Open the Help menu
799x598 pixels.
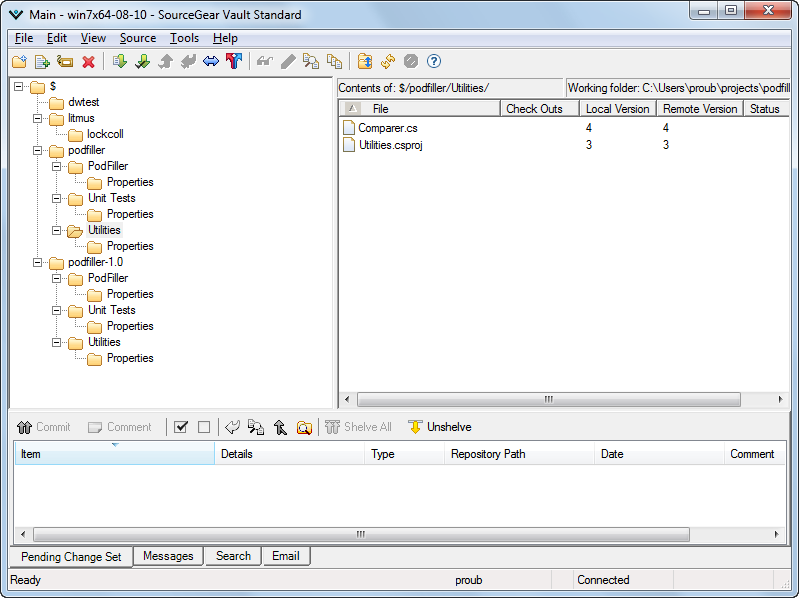point(225,38)
